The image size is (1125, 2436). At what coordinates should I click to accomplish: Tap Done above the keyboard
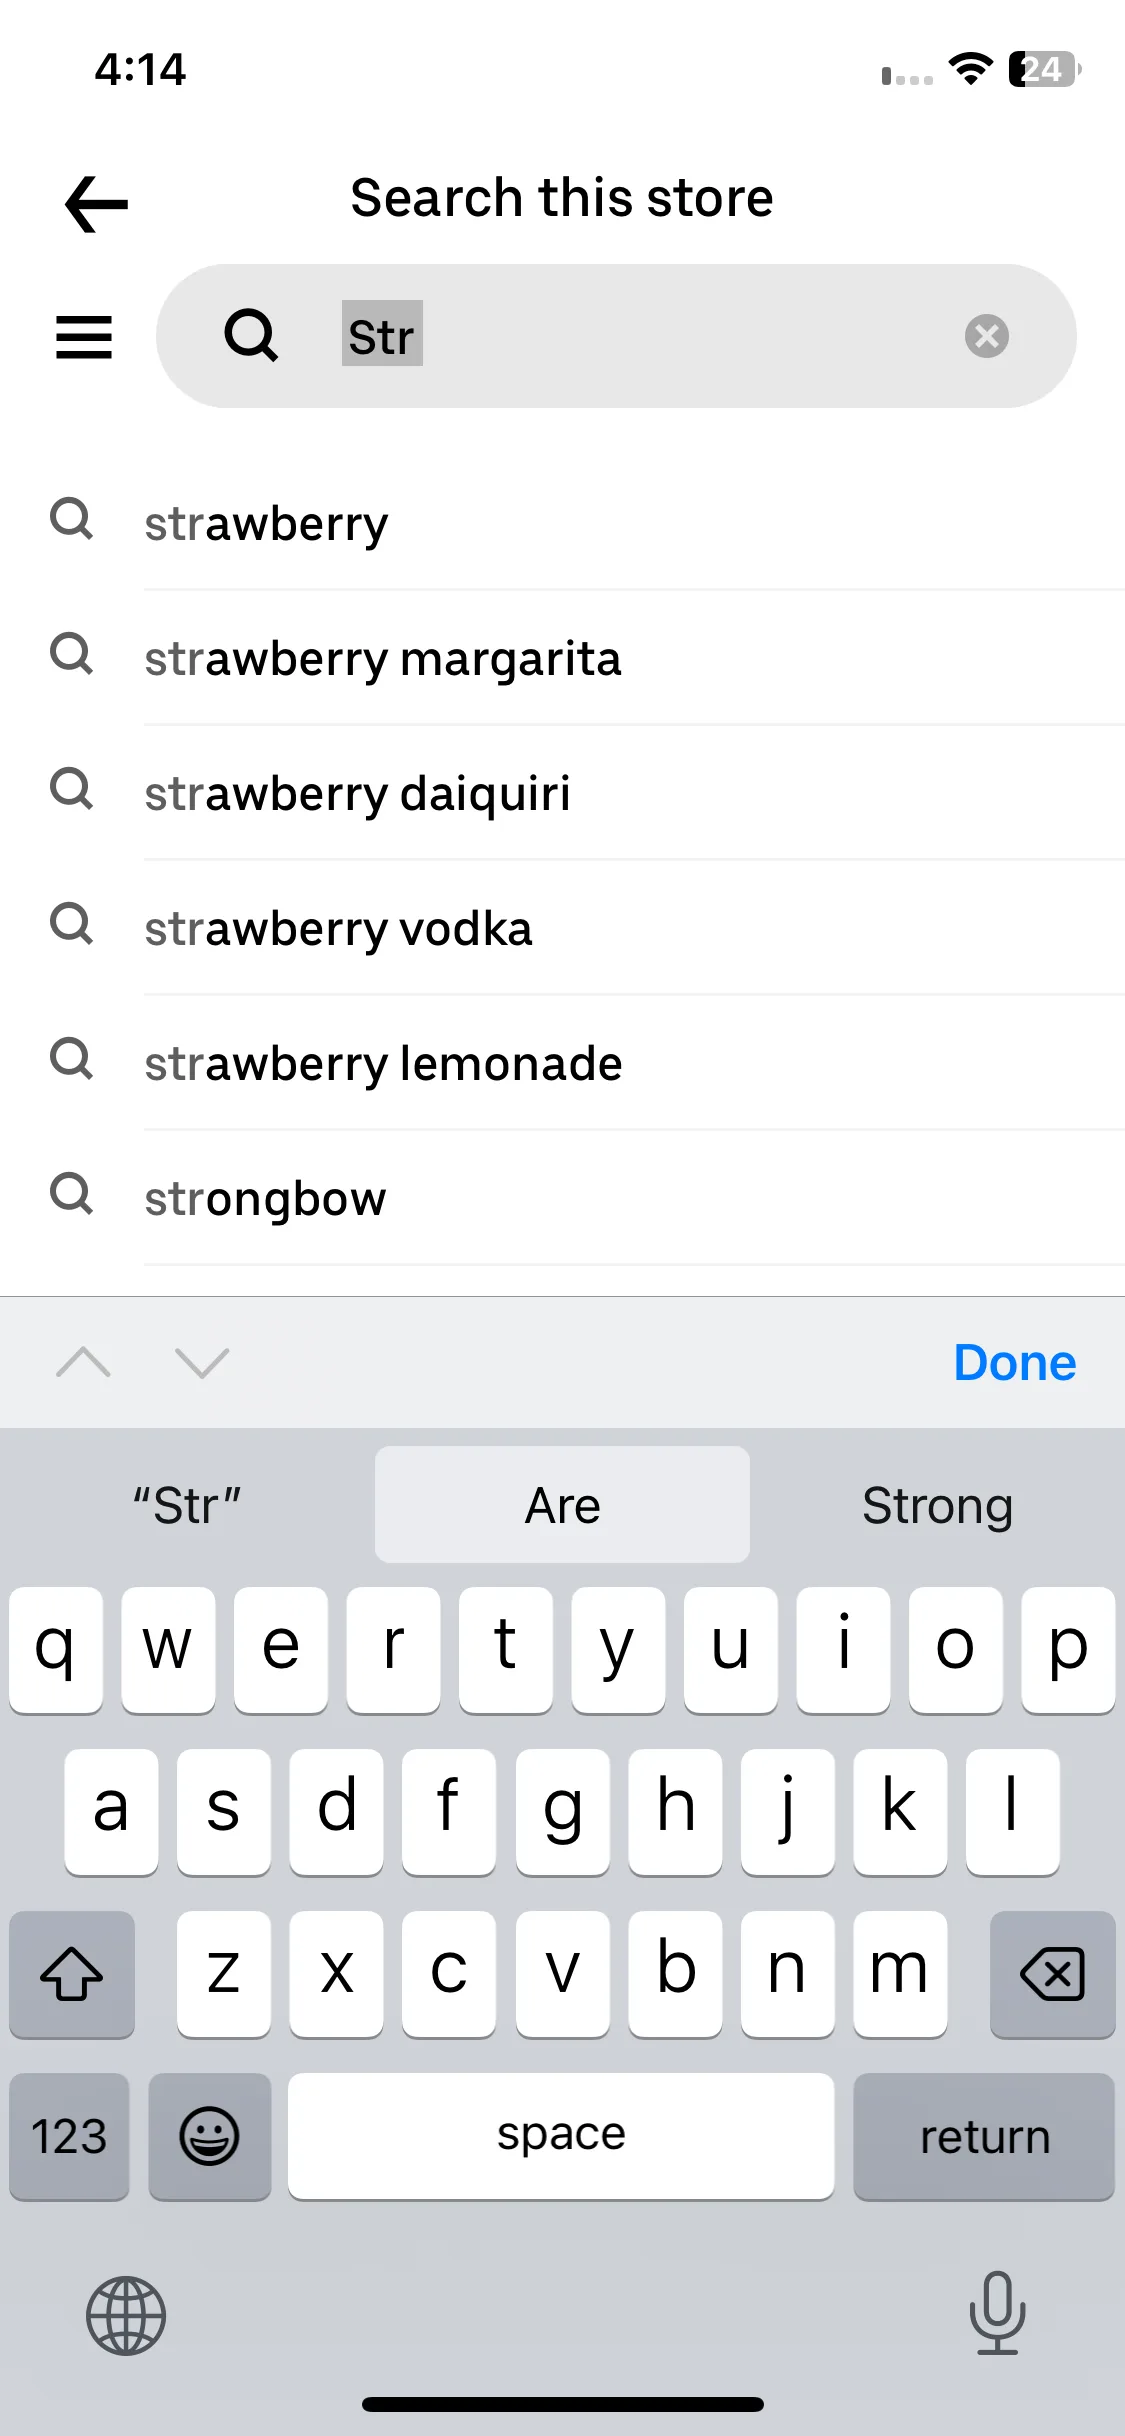(x=1014, y=1362)
